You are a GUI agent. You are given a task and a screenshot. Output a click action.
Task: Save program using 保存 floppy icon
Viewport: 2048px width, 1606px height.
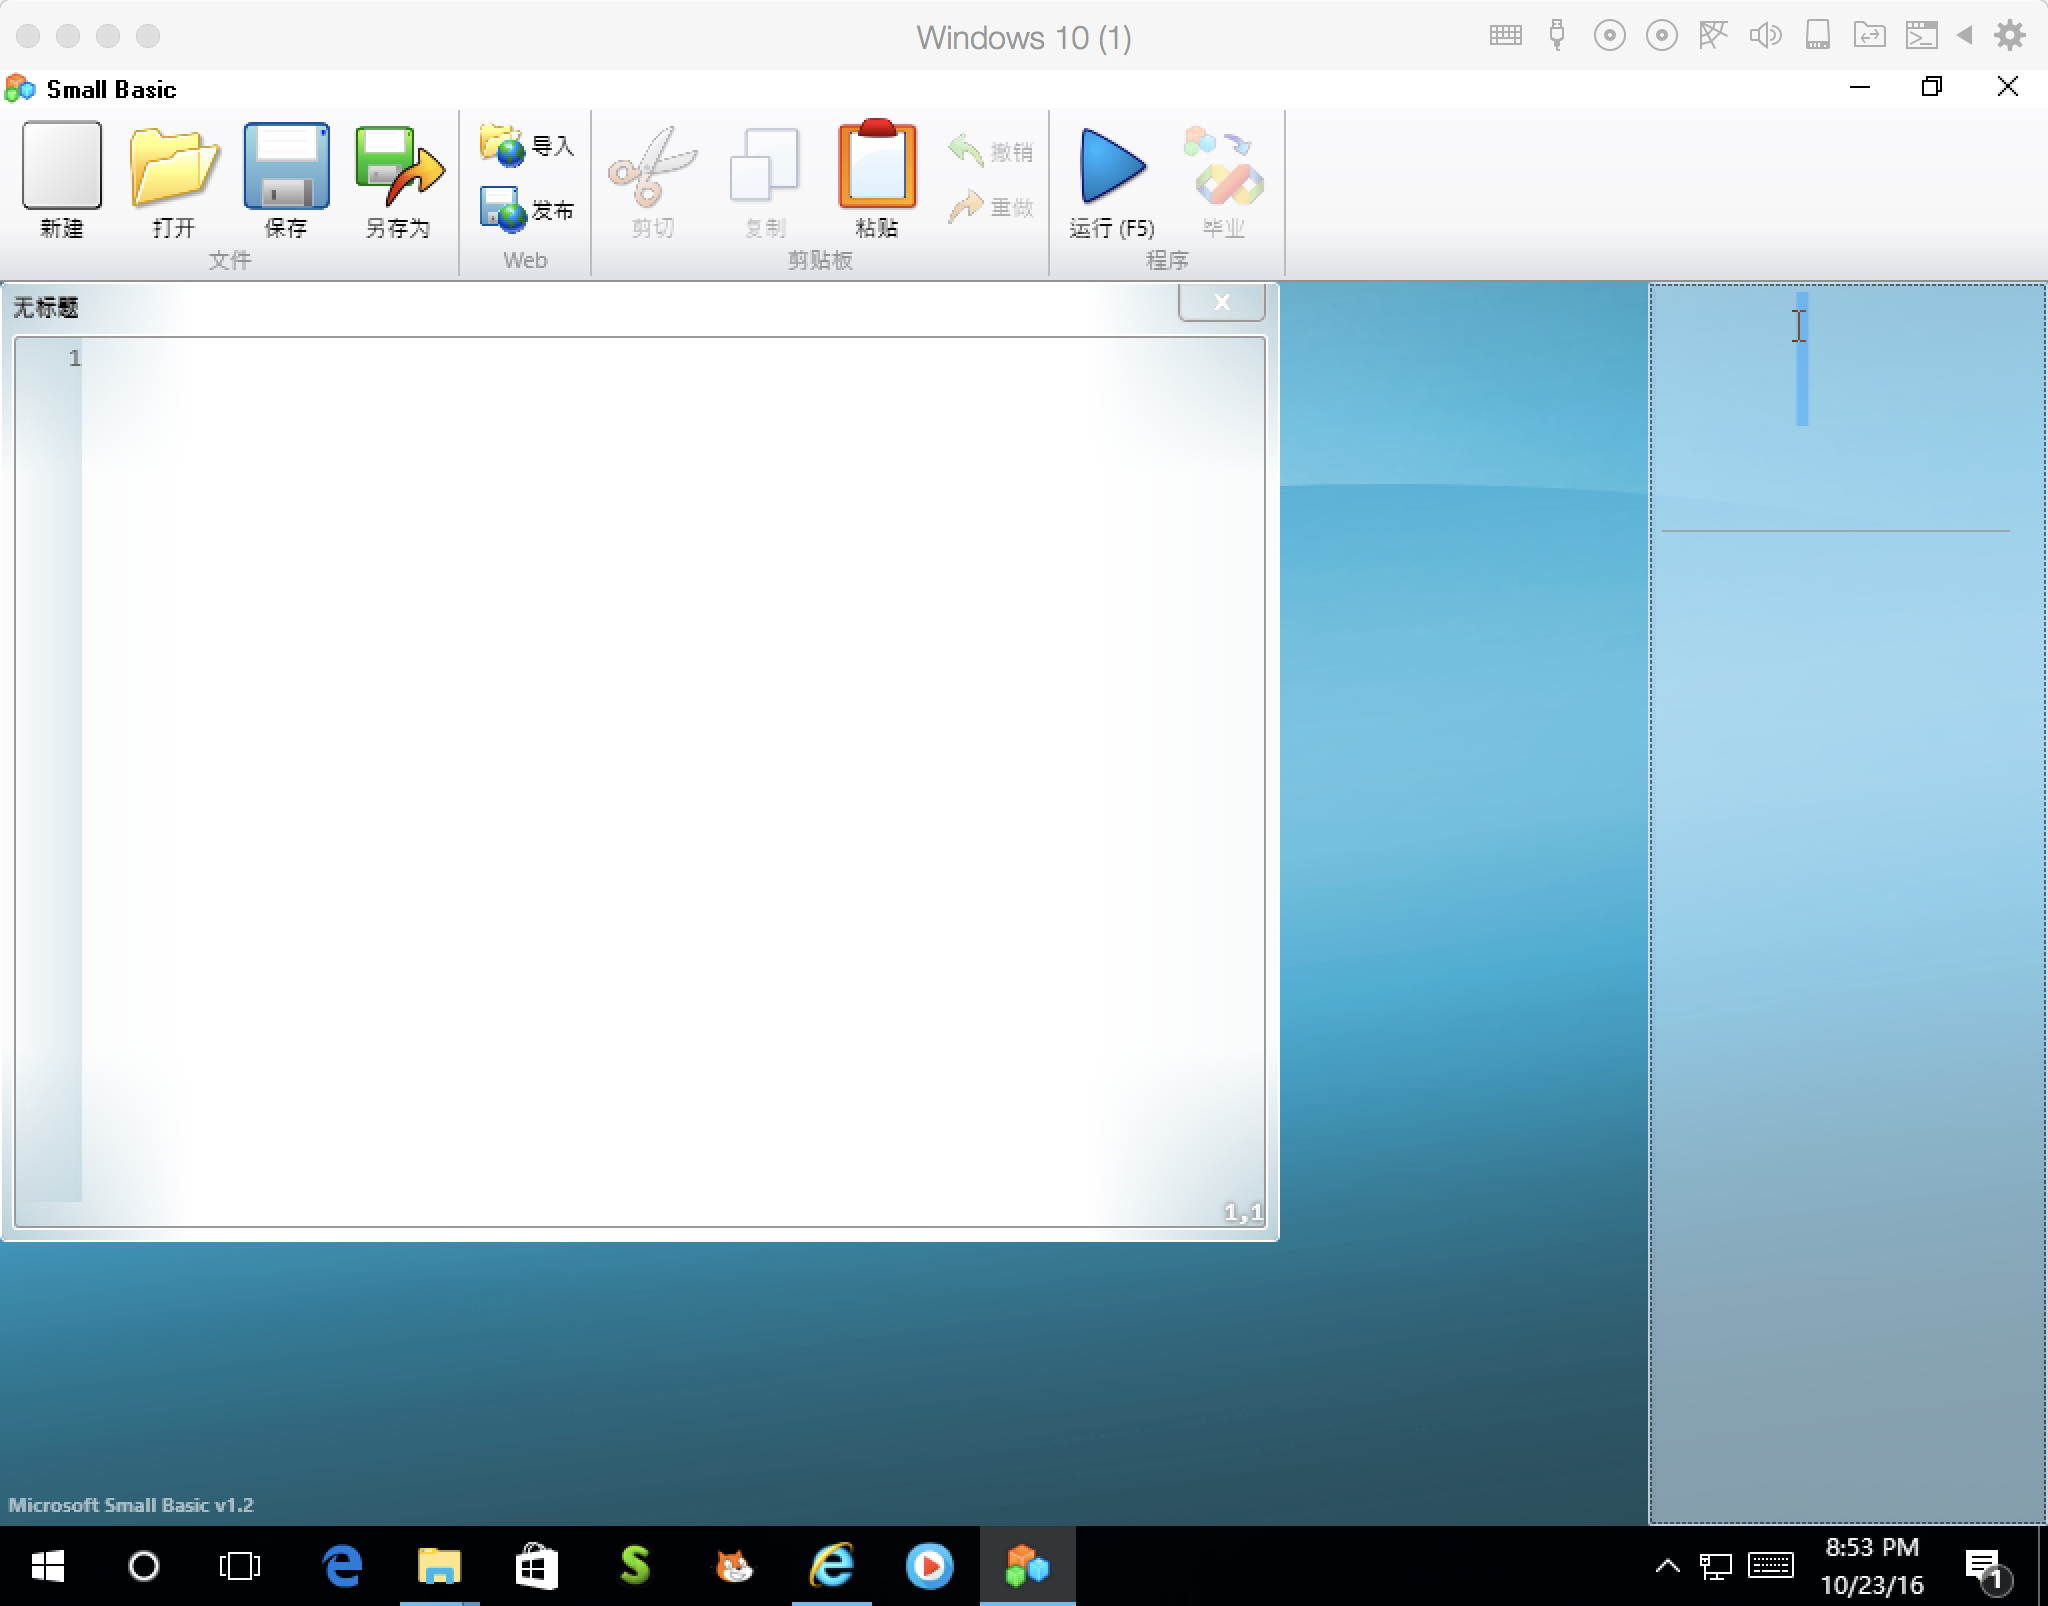click(x=286, y=166)
